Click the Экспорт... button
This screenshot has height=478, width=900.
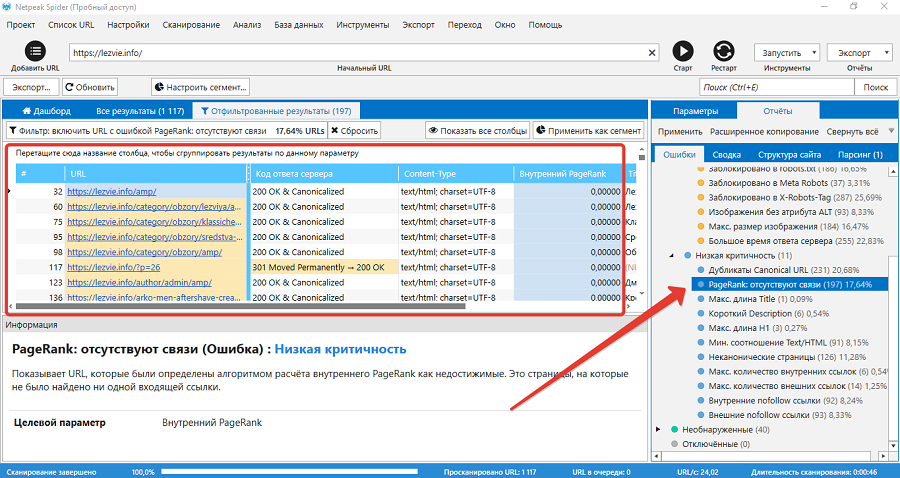[x=31, y=87]
